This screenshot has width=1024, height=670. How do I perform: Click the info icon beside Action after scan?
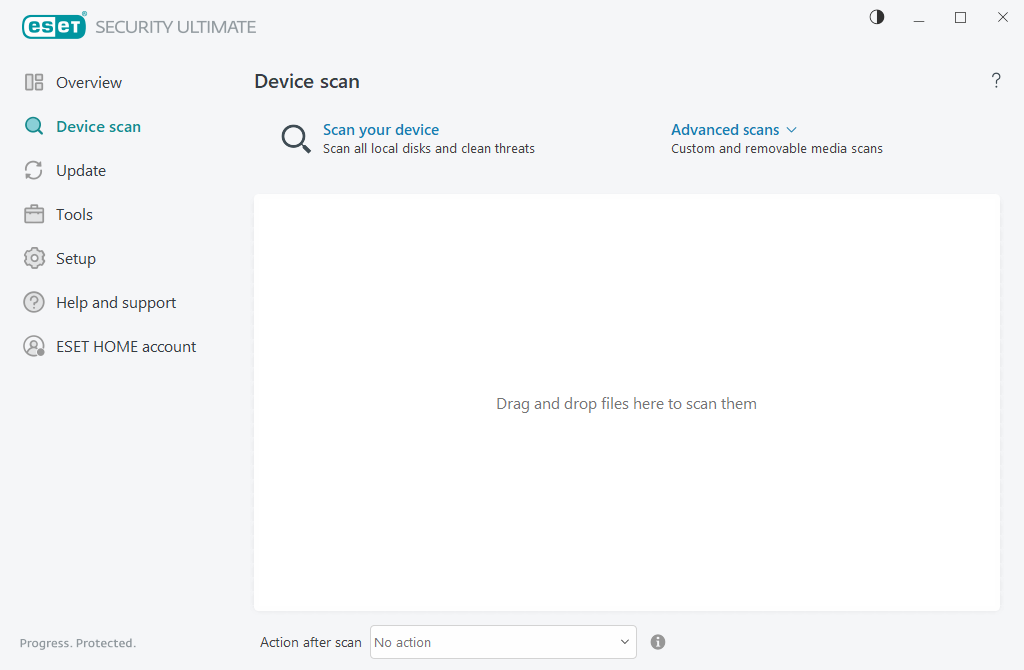tap(658, 642)
